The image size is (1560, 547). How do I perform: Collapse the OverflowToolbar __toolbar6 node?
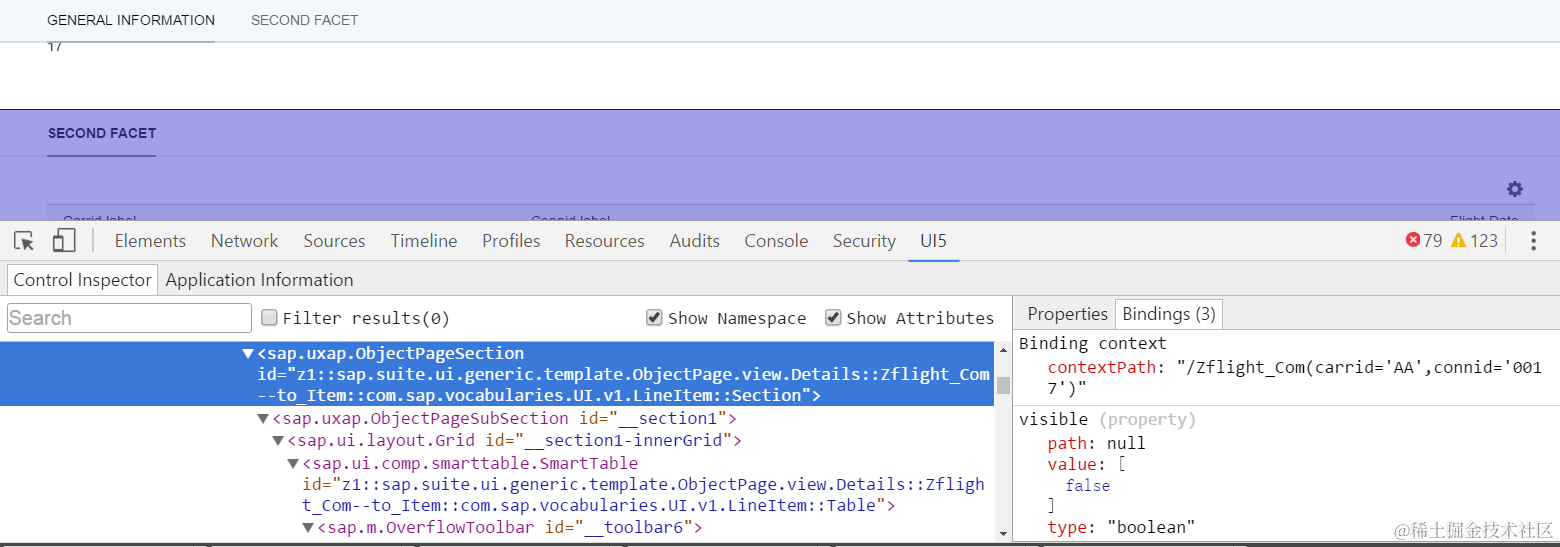pyautogui.click(x=308, y=528)
